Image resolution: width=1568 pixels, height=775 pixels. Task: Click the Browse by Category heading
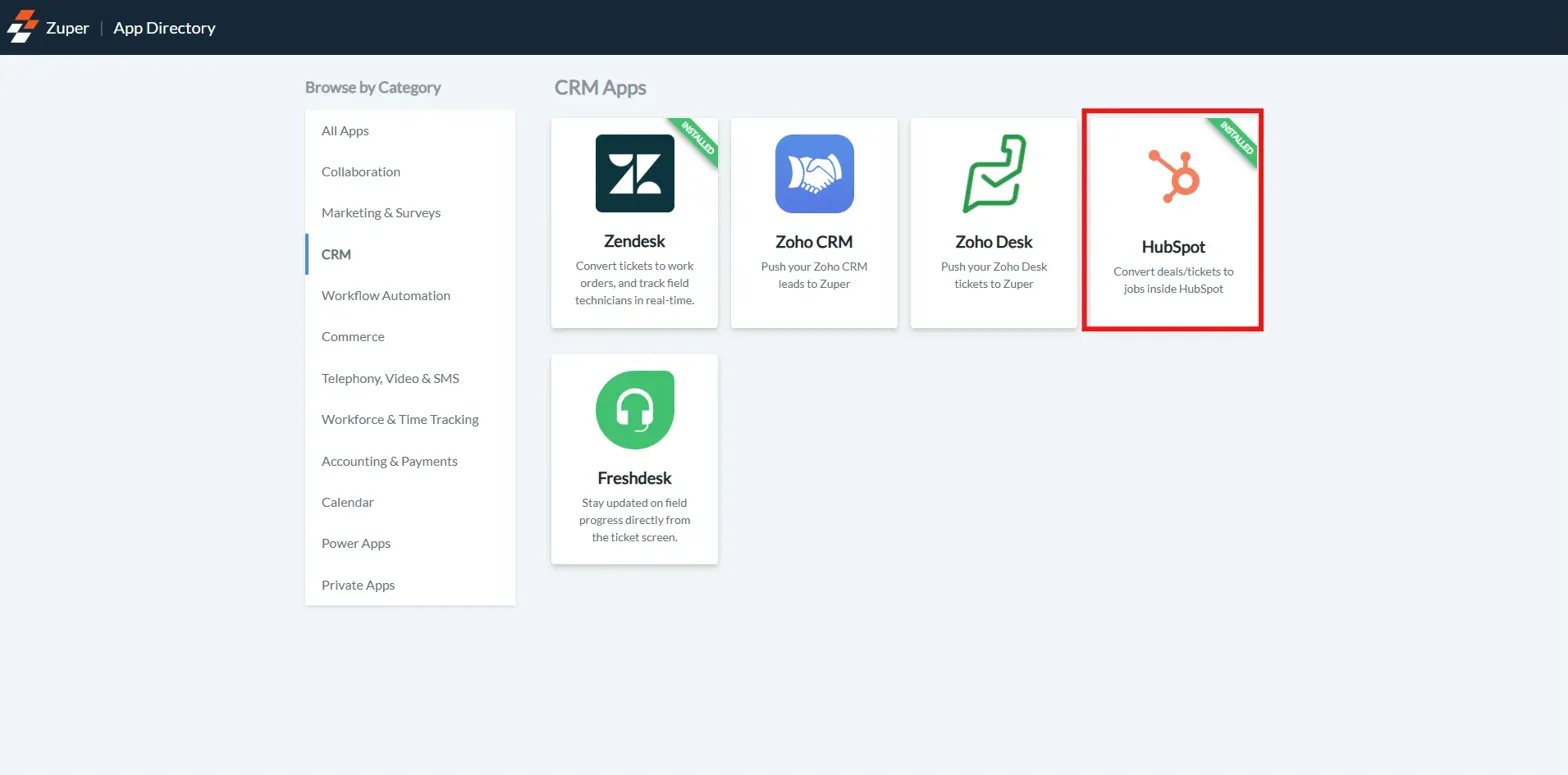373,88
